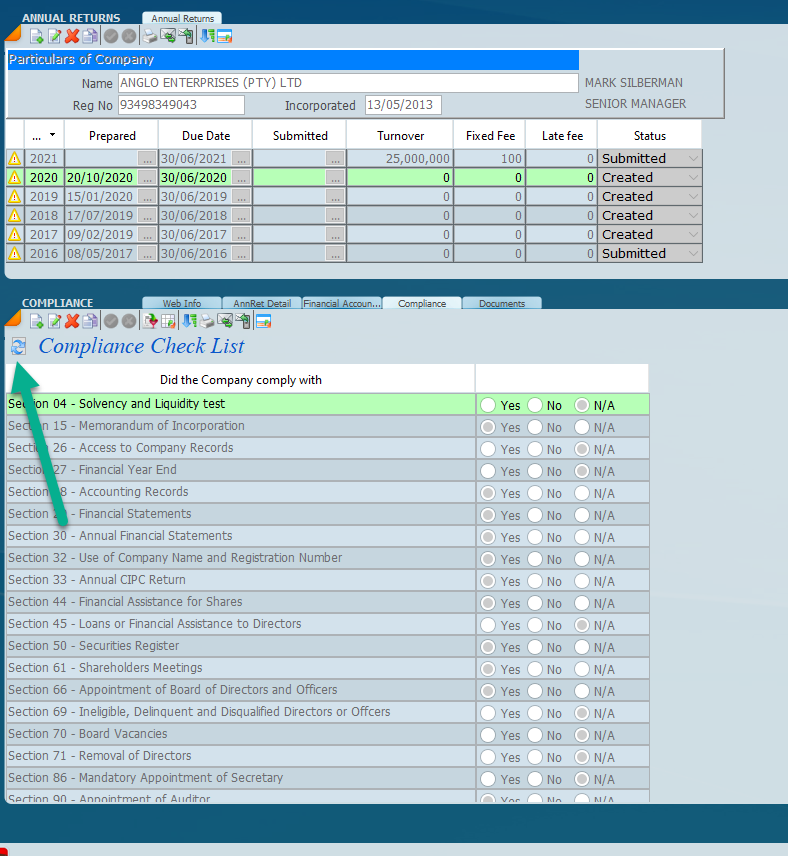Click the ellipsis button beside Prepared date 20/10/2020
Viewport: 788px width, 856px height.
coord(147,177)
